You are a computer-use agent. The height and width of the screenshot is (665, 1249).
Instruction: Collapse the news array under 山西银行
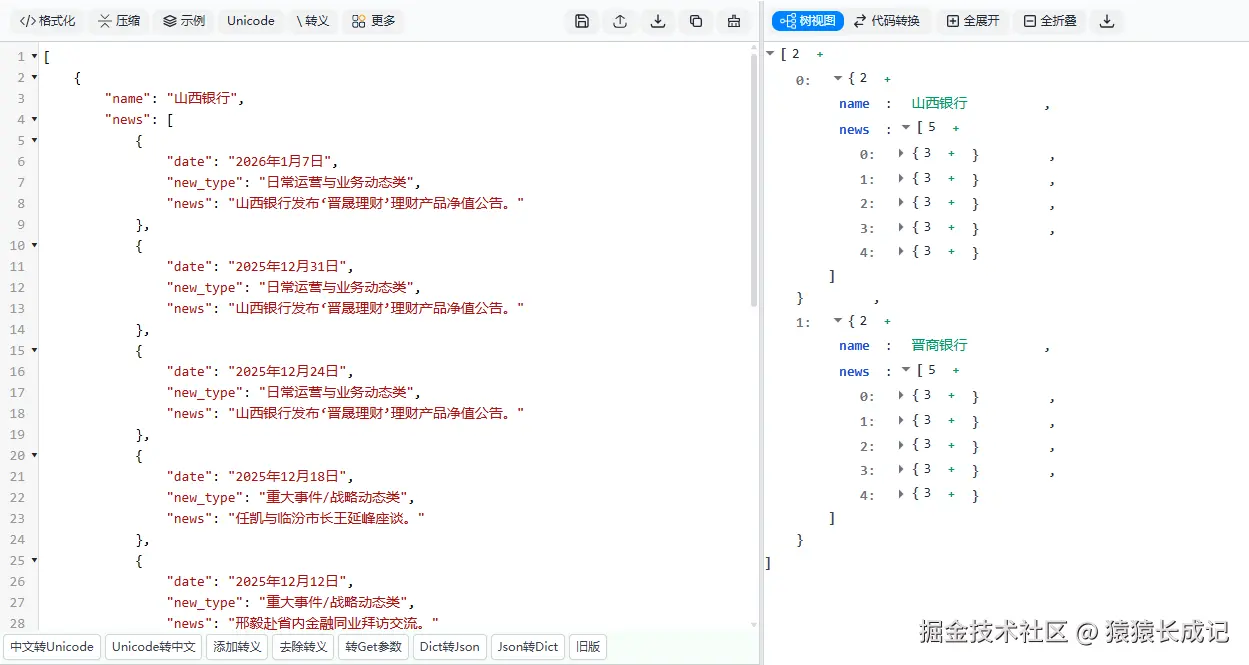pos(906,128)
